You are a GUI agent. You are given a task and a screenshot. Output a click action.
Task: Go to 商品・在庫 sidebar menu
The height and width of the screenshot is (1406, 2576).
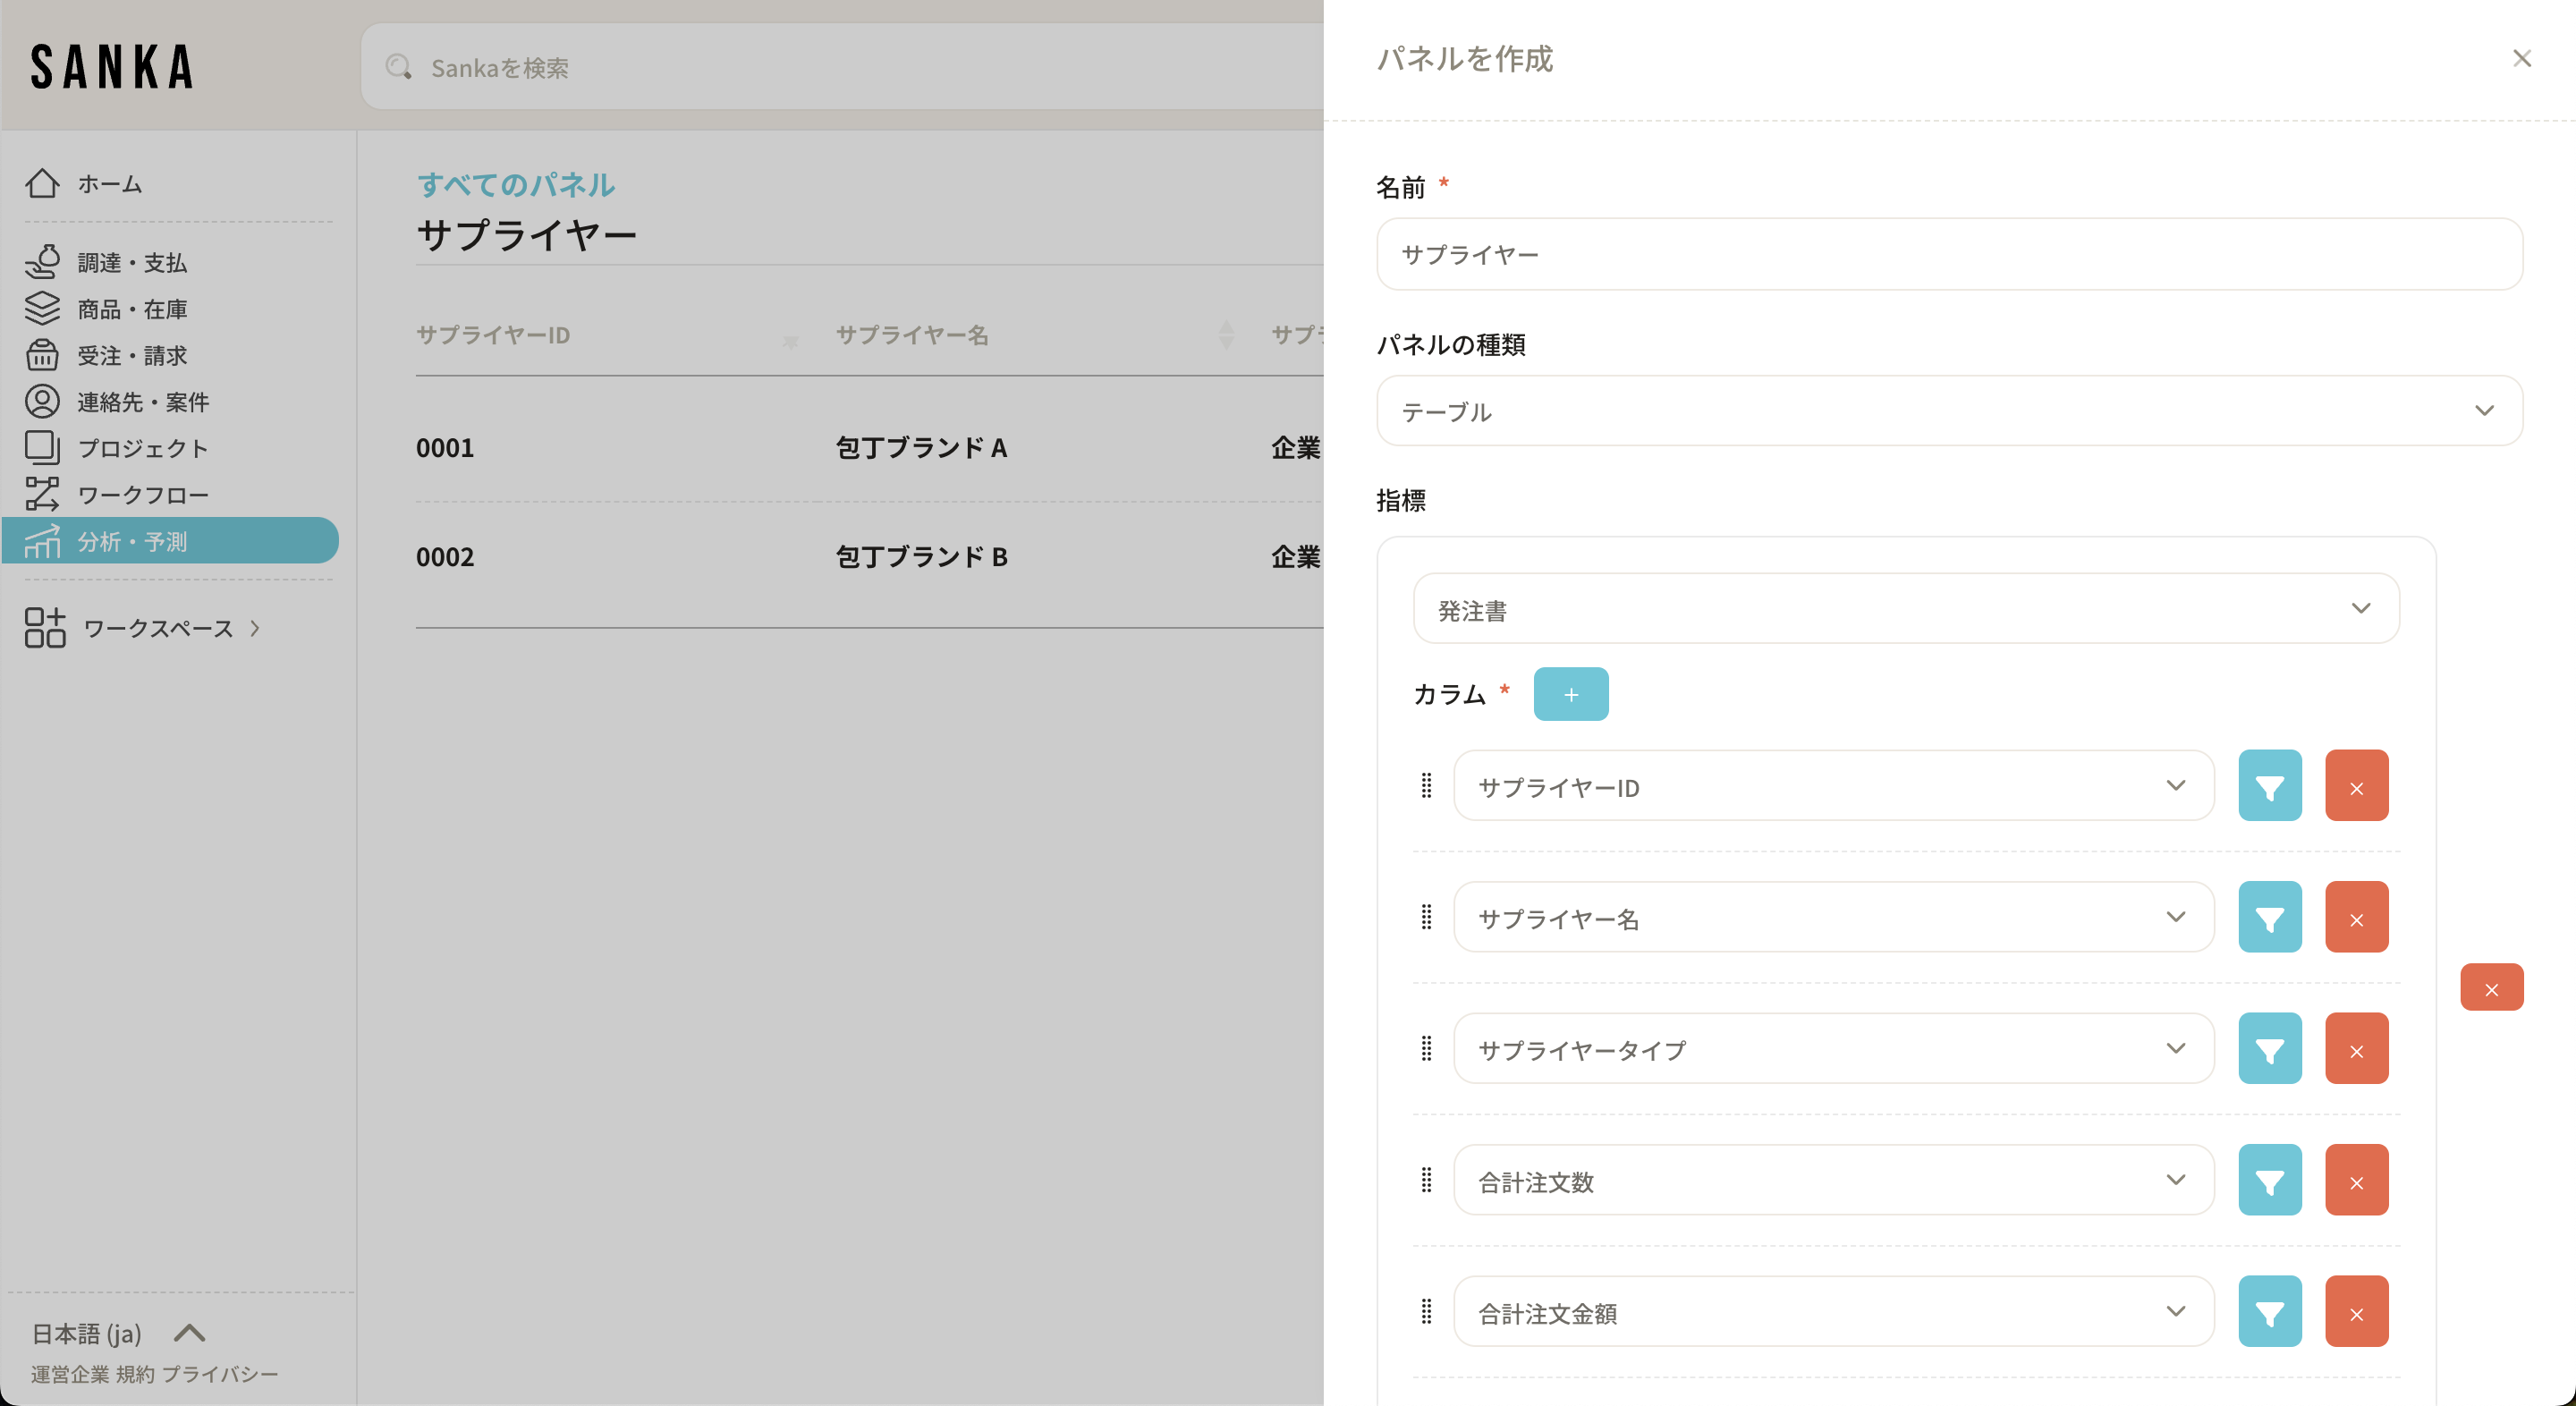click(132, 309)
